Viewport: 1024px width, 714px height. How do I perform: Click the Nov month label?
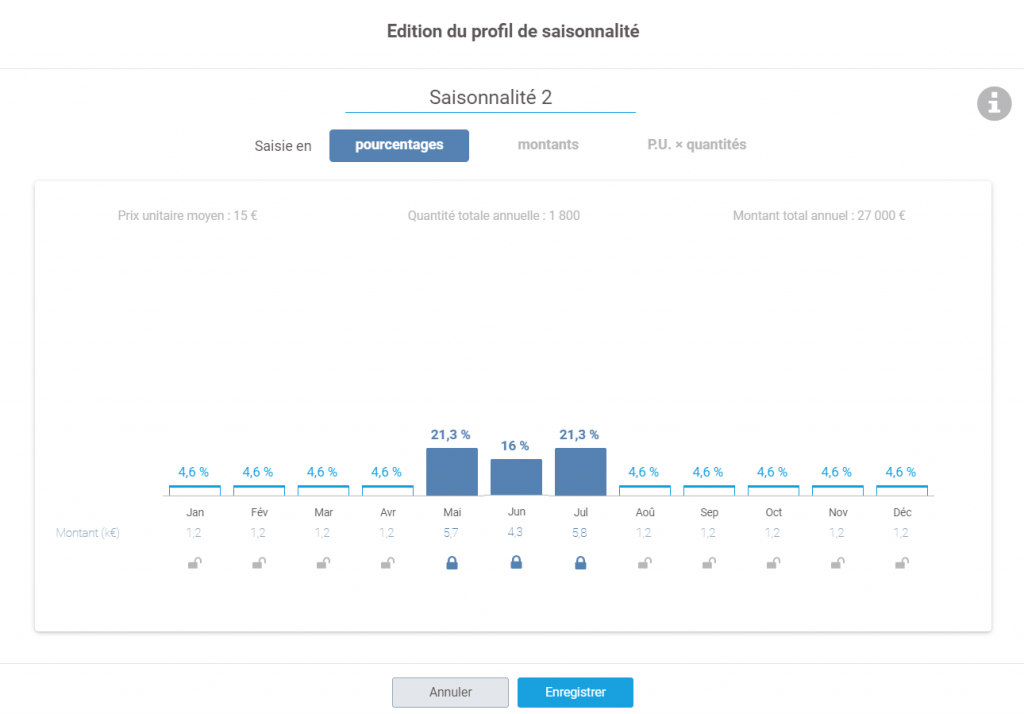point(838,512)
